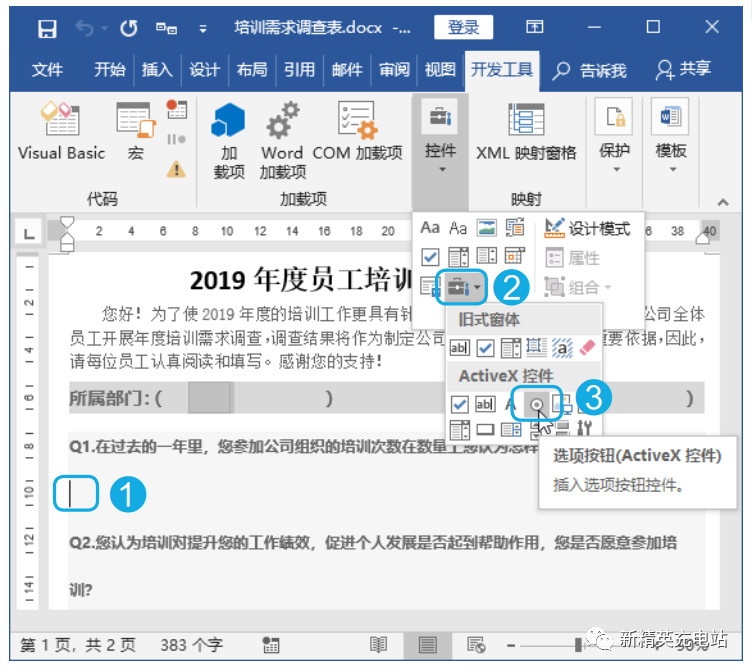This screenshot has height=672, width=752.
Task: Open the XML 映射窗格 pane
Action: [526, 132]
